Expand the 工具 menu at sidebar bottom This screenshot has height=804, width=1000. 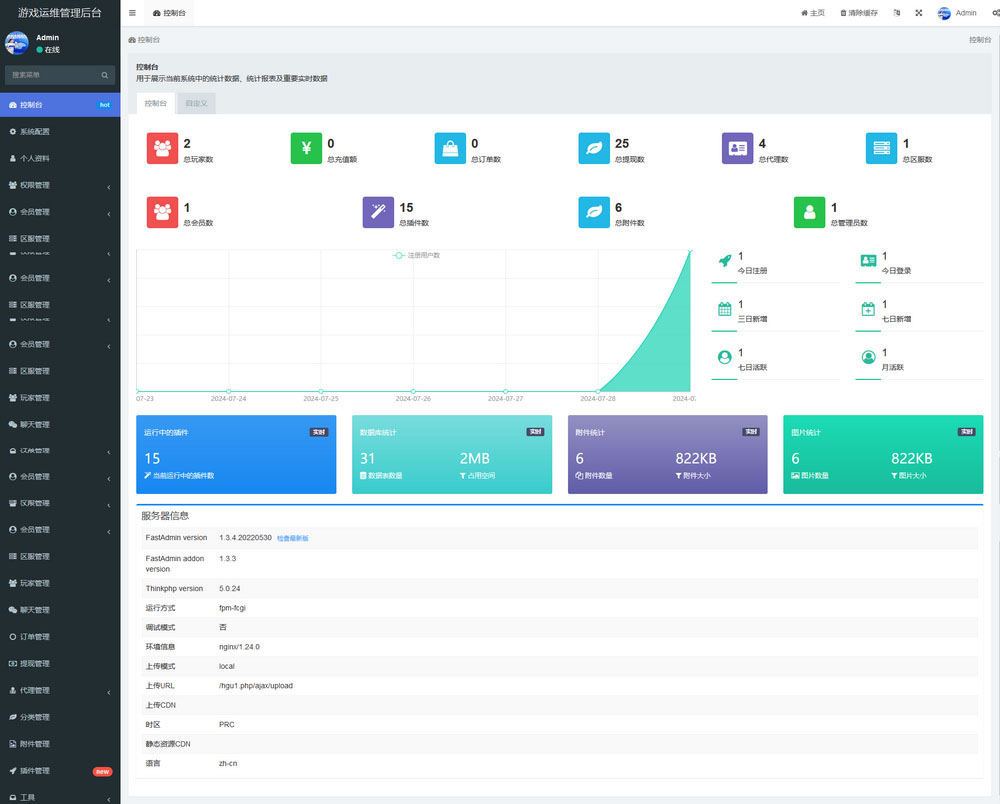coord(60,797)
